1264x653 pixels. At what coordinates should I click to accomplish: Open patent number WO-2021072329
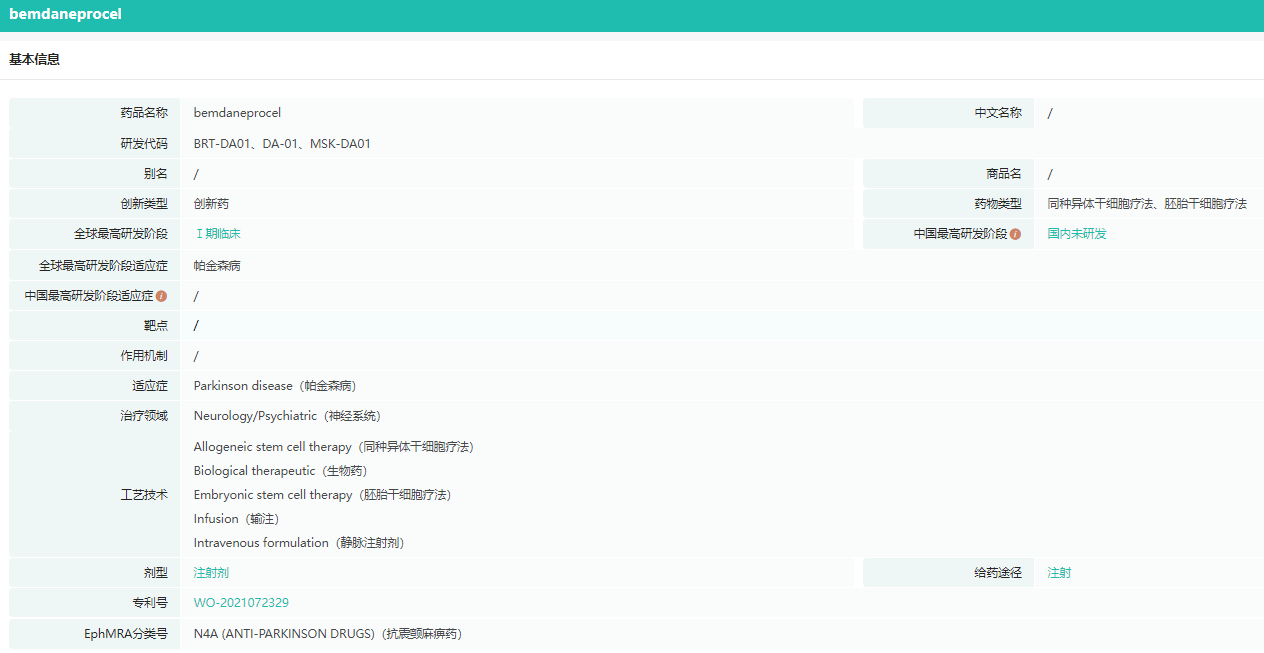241,603
